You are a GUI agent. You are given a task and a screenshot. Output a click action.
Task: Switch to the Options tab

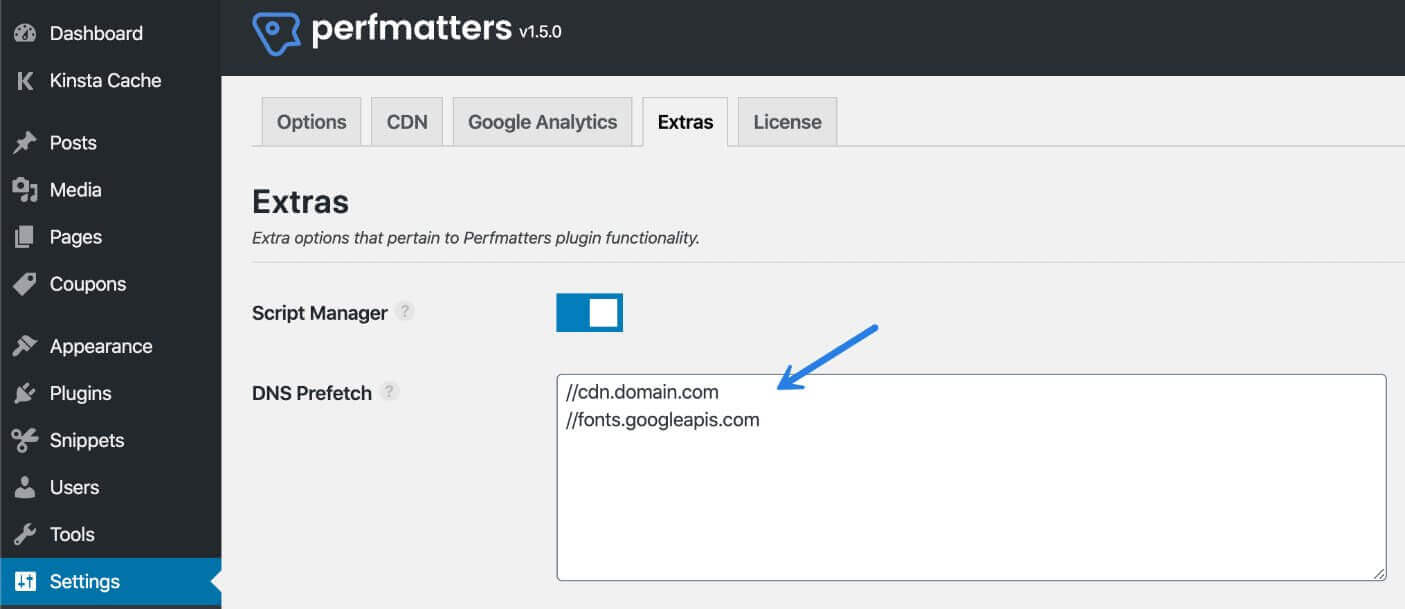pyautogui.click(x=310, y=121)
